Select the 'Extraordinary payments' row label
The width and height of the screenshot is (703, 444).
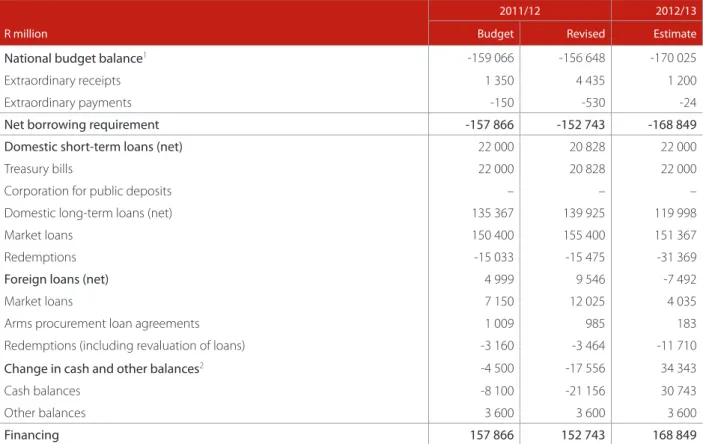(x=68, y=103)
